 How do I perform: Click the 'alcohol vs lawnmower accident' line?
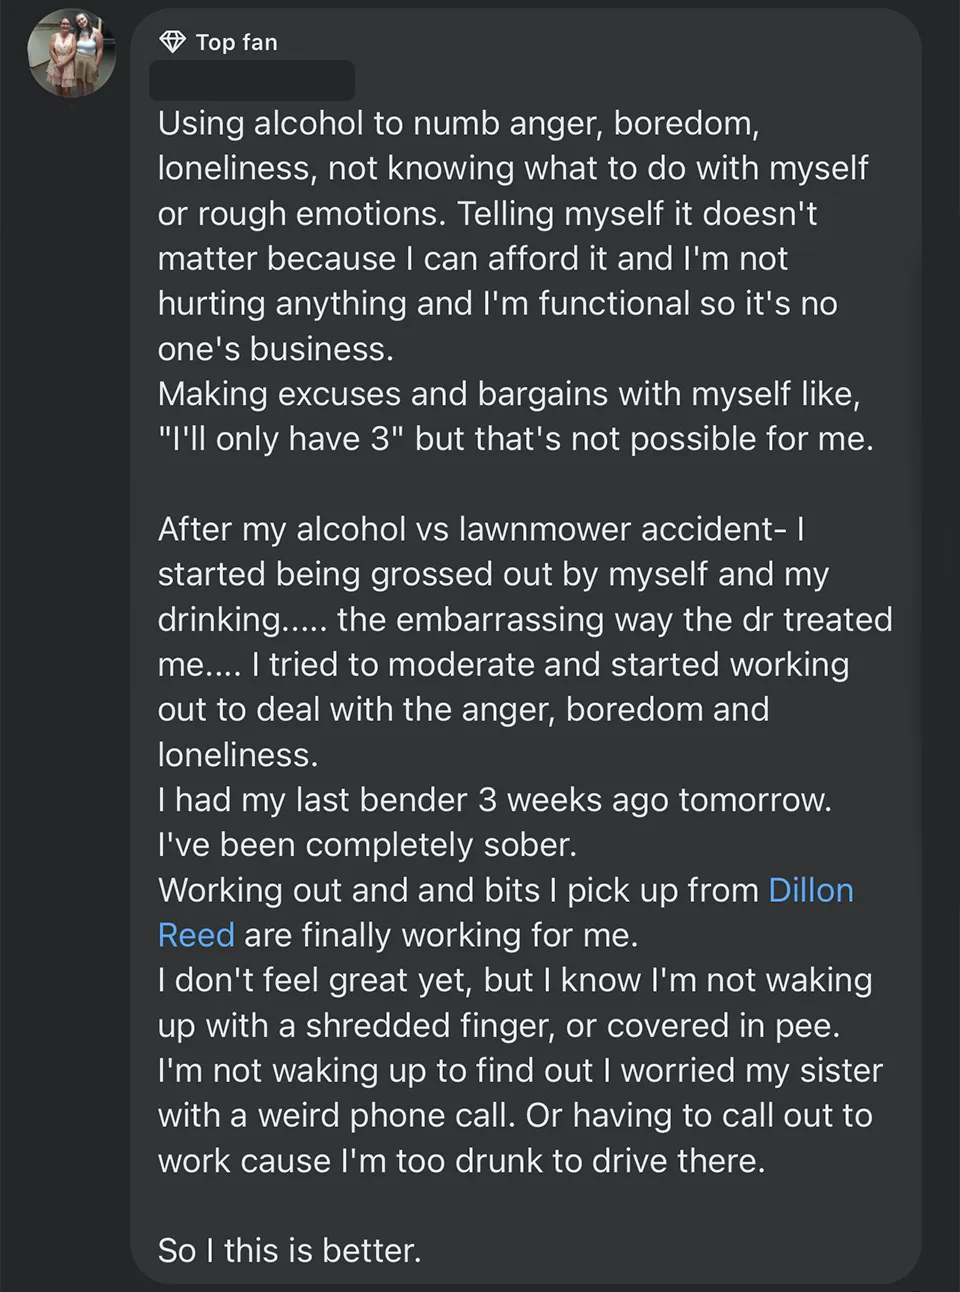pos(480,529)
